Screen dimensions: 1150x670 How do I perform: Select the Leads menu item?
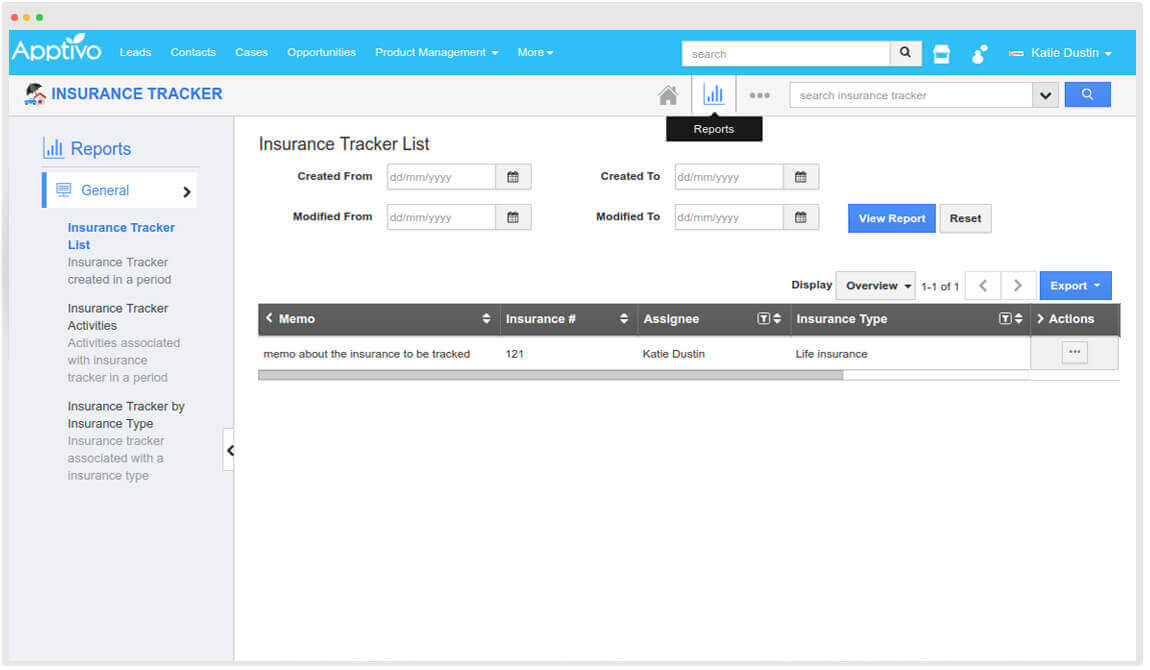point(135,52)
